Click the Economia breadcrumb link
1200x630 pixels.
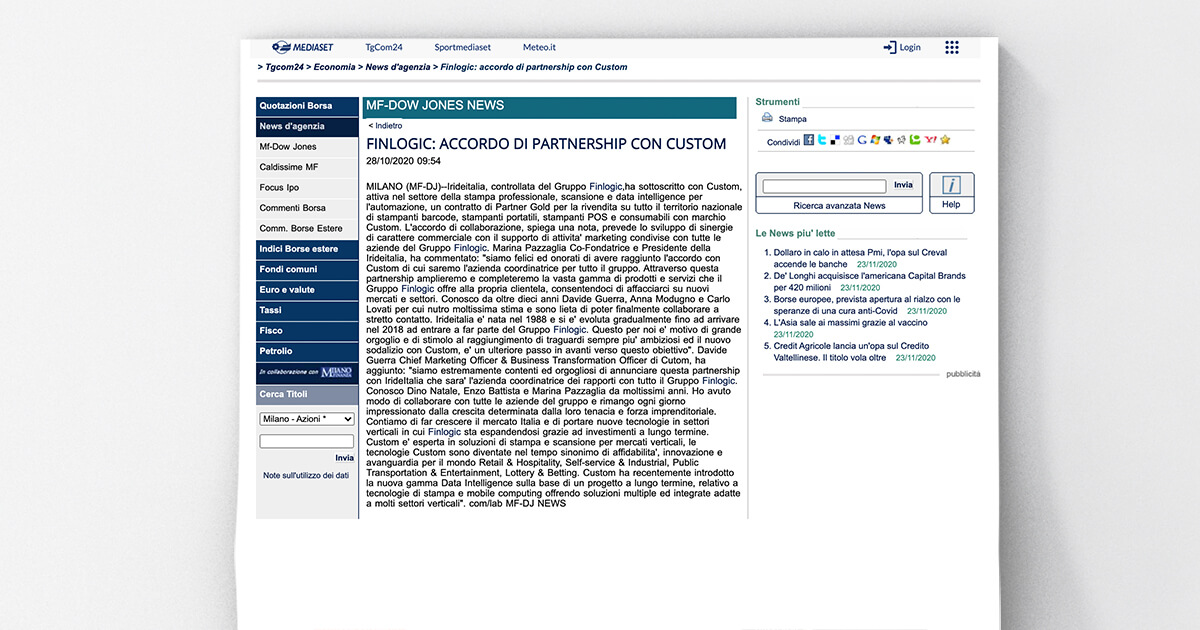coord(334,67)
